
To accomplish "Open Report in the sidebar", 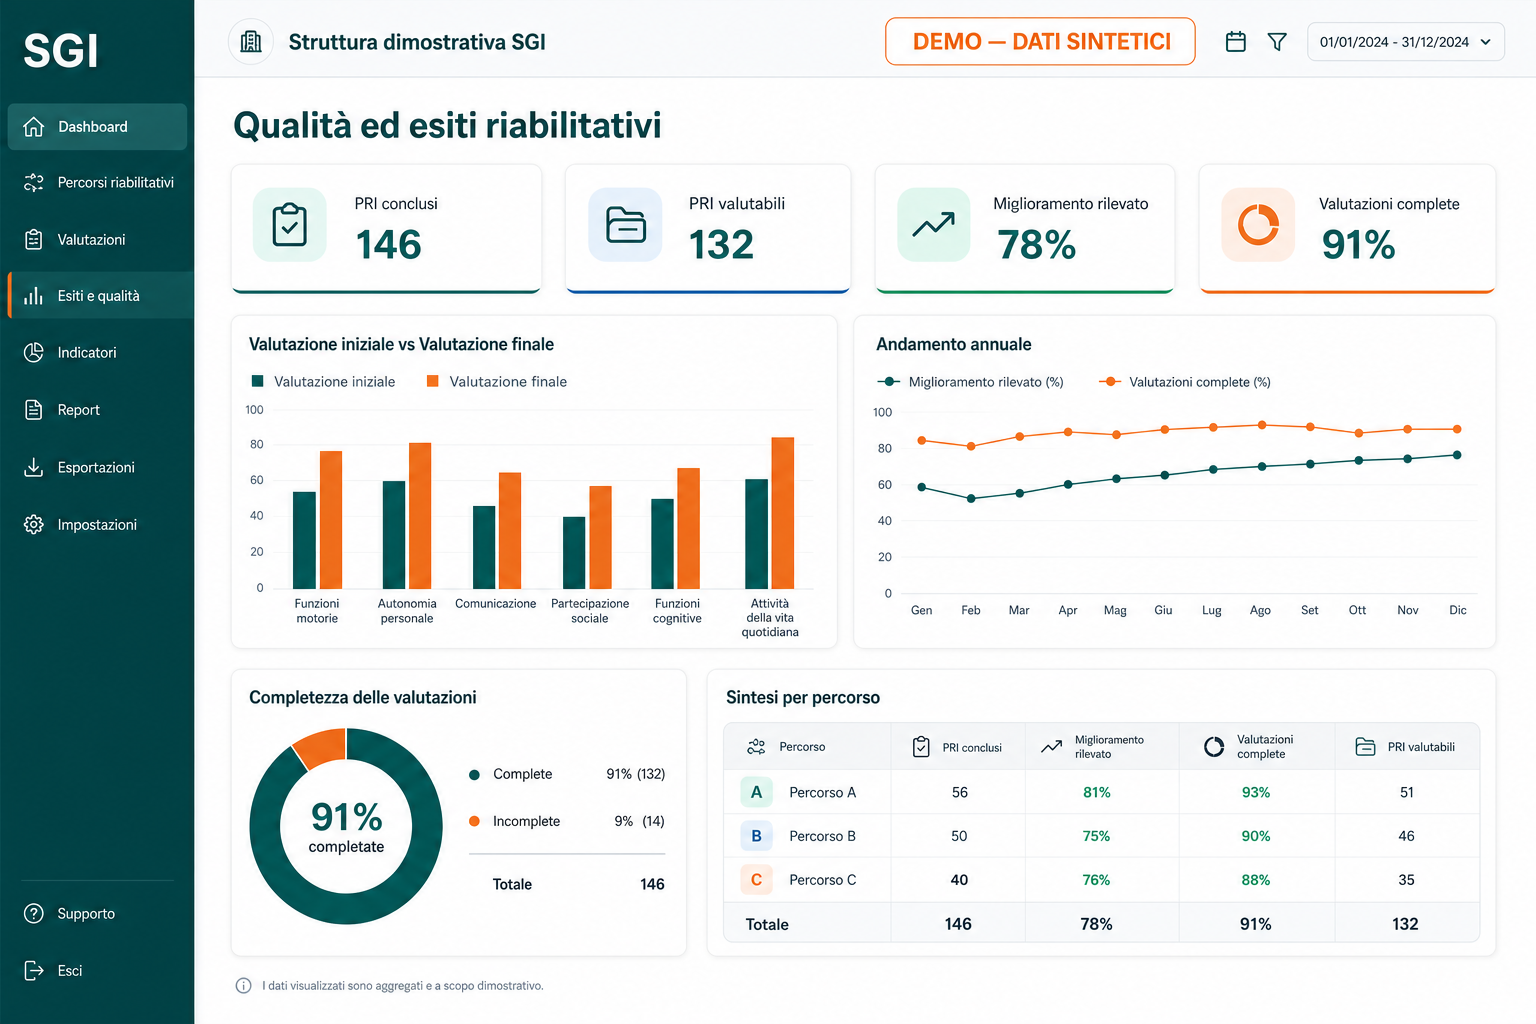I will coord(97,410).
